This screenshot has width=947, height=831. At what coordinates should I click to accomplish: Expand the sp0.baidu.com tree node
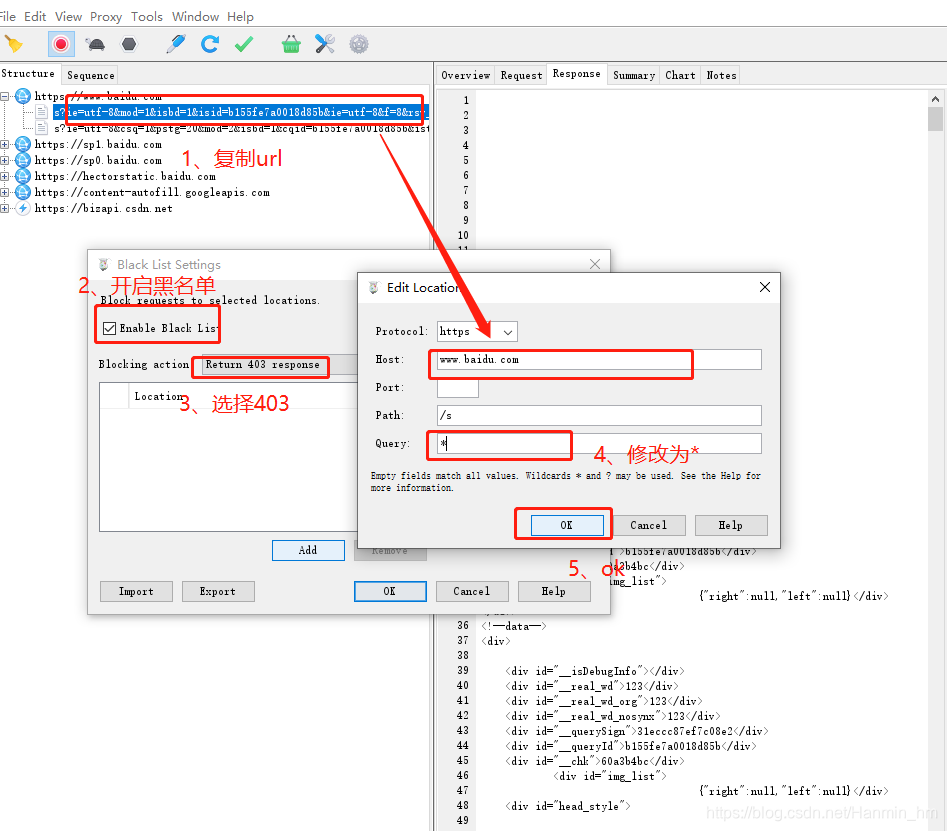click(5, 160)
